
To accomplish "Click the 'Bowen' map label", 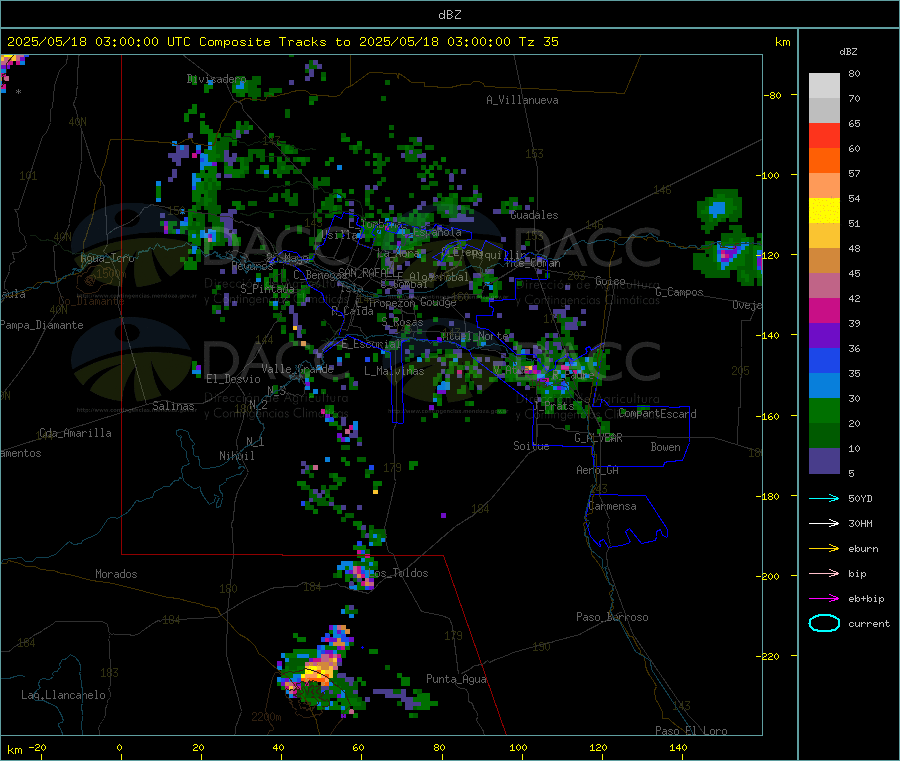I will click(665, 447).
